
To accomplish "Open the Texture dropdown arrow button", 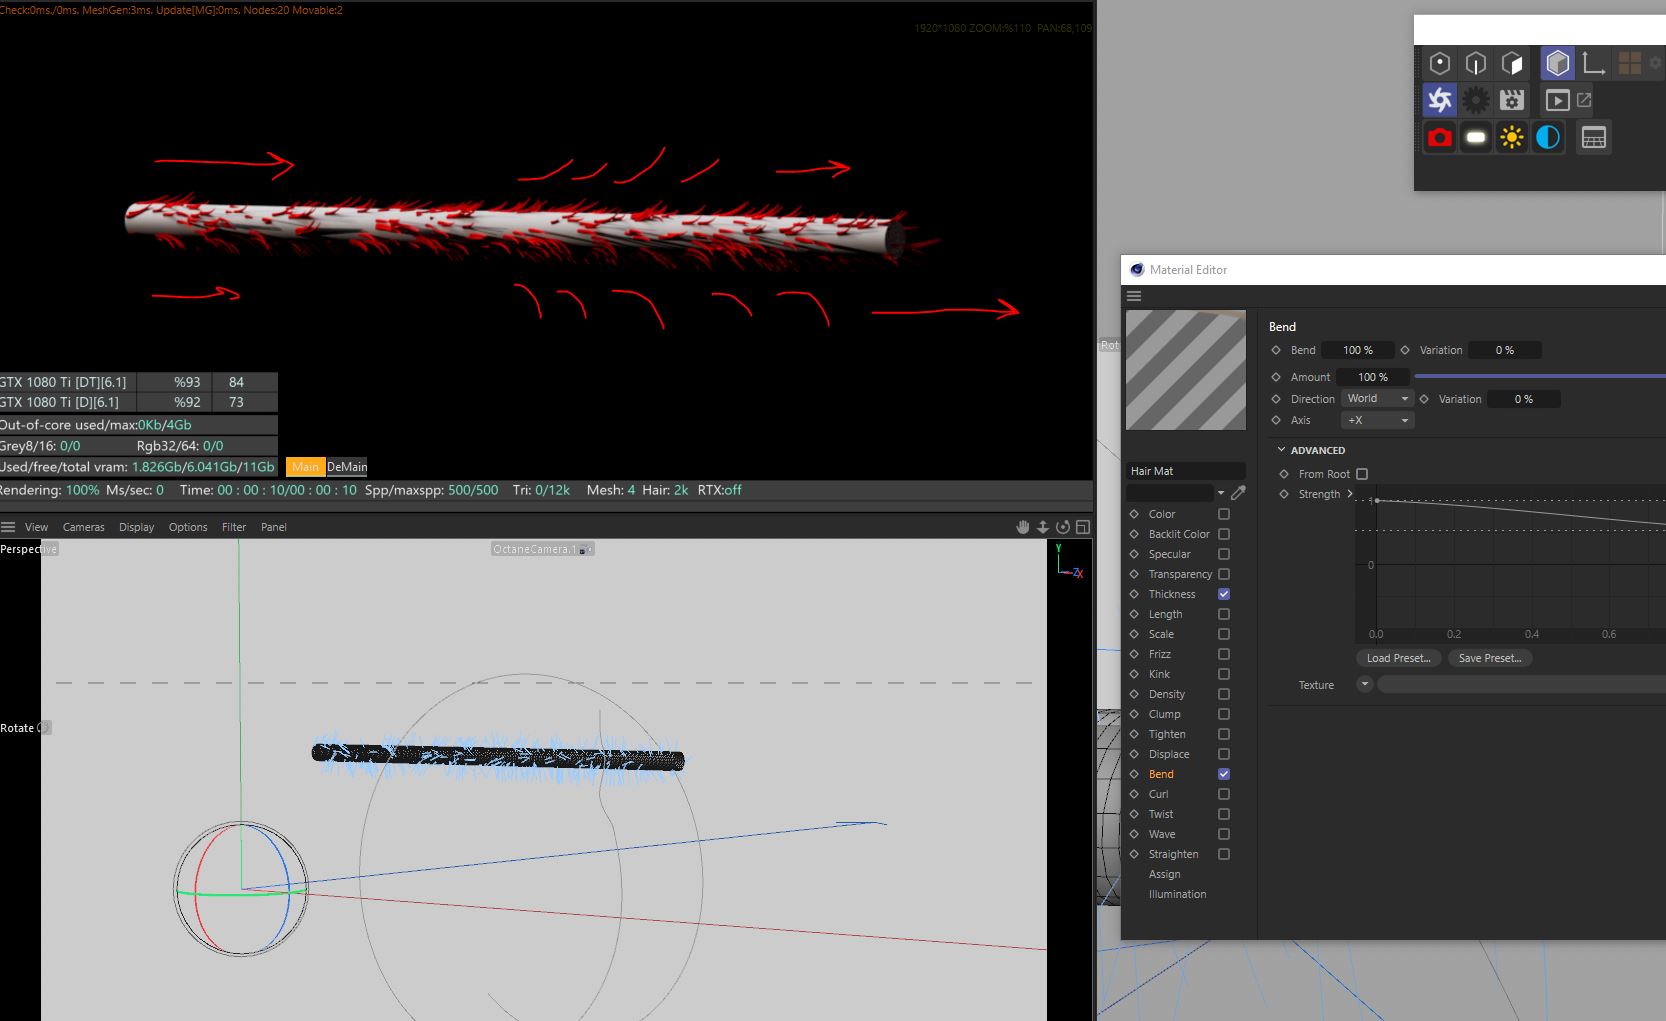I will [1365, 685].
